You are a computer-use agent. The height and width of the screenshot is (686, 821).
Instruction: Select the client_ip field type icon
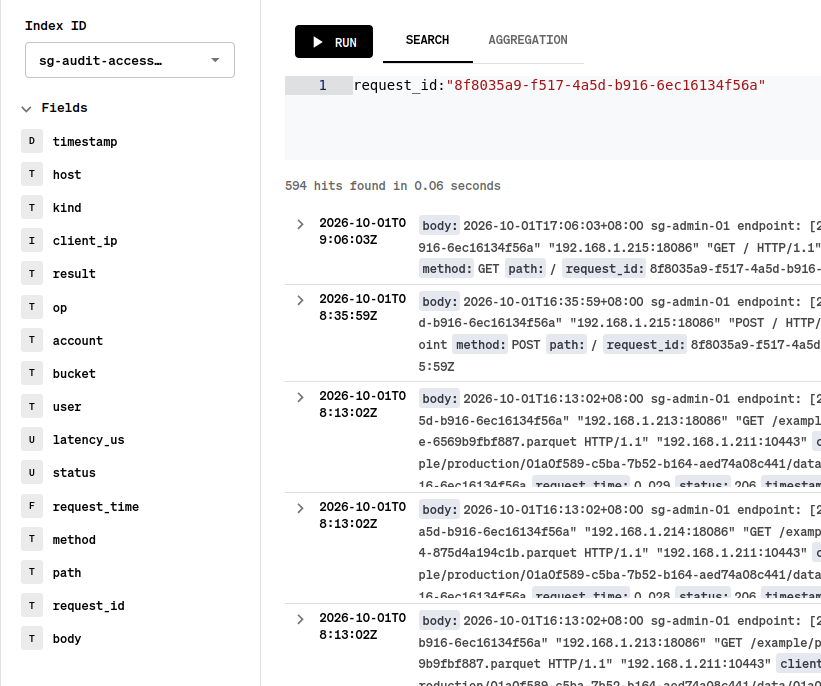pyautogui.click(x=32, y=240)
